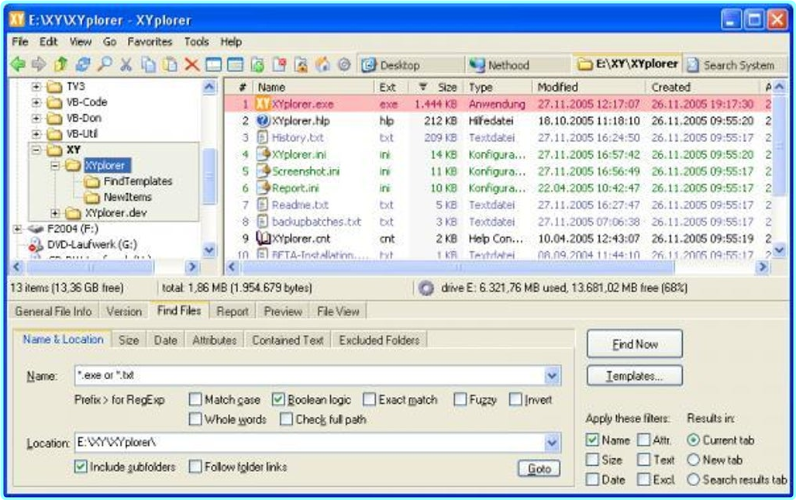Click the scissors Cut icon
This screenshot has width=796, height=500.
point(126,64)
